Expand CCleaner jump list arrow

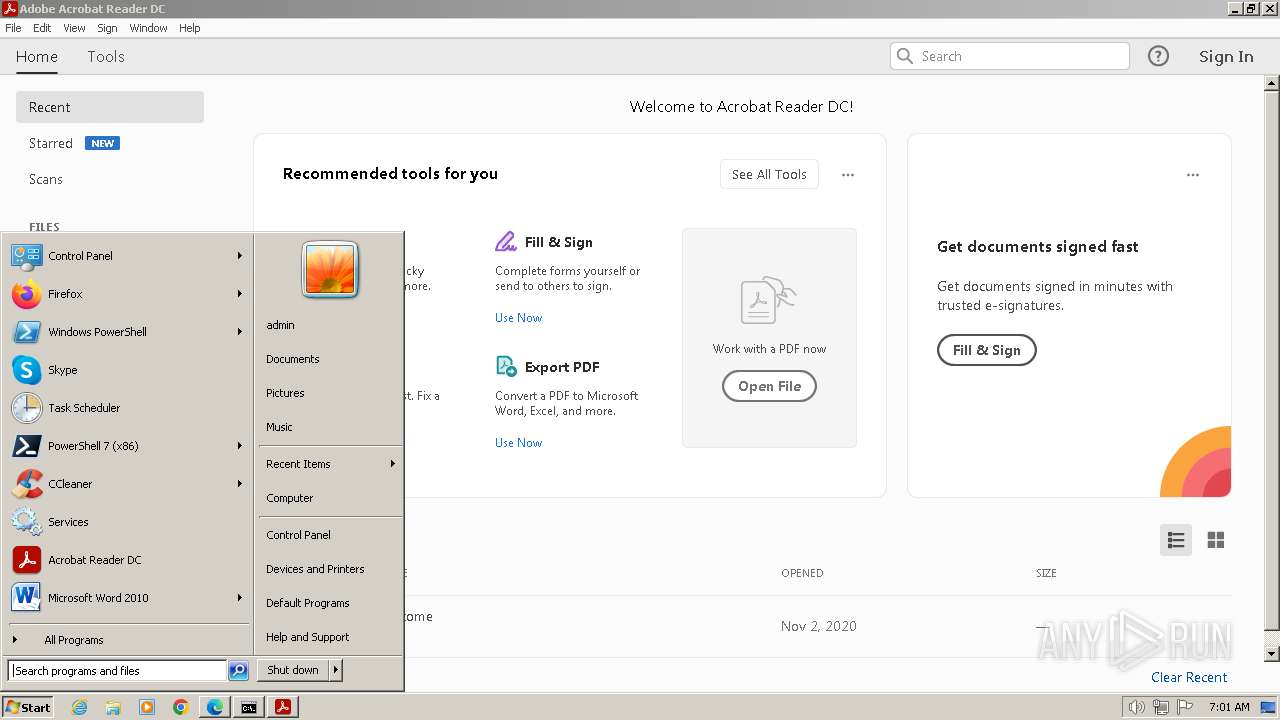240,484
